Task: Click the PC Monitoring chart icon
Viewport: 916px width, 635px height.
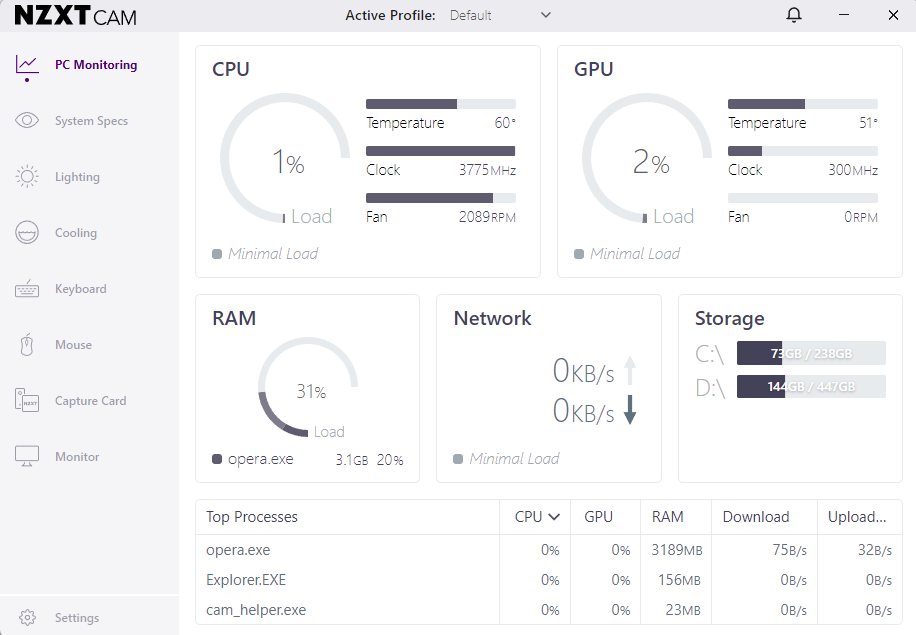Action: coord(27,67)
